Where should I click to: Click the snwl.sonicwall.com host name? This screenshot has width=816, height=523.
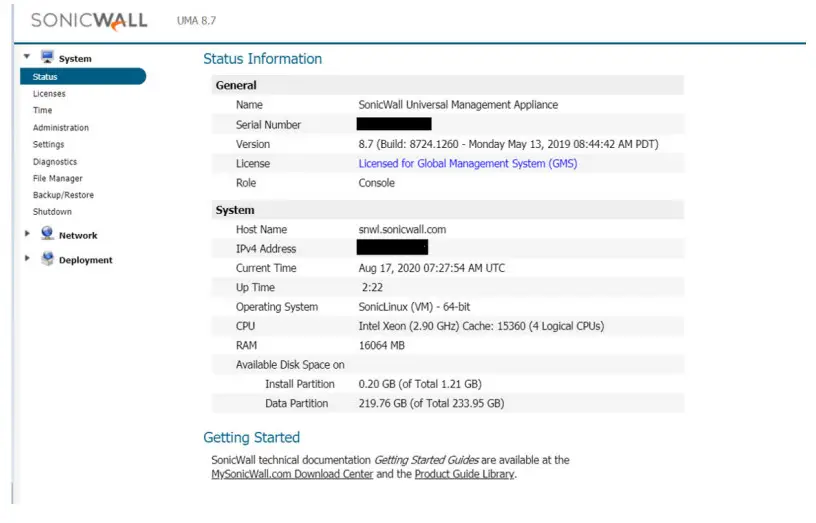[x=402, y=229]
